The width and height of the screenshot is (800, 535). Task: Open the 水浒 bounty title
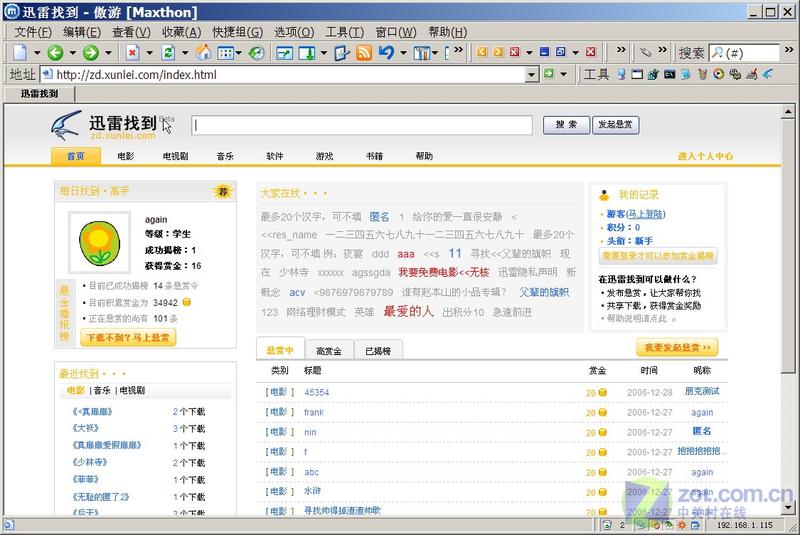(312, 491)
